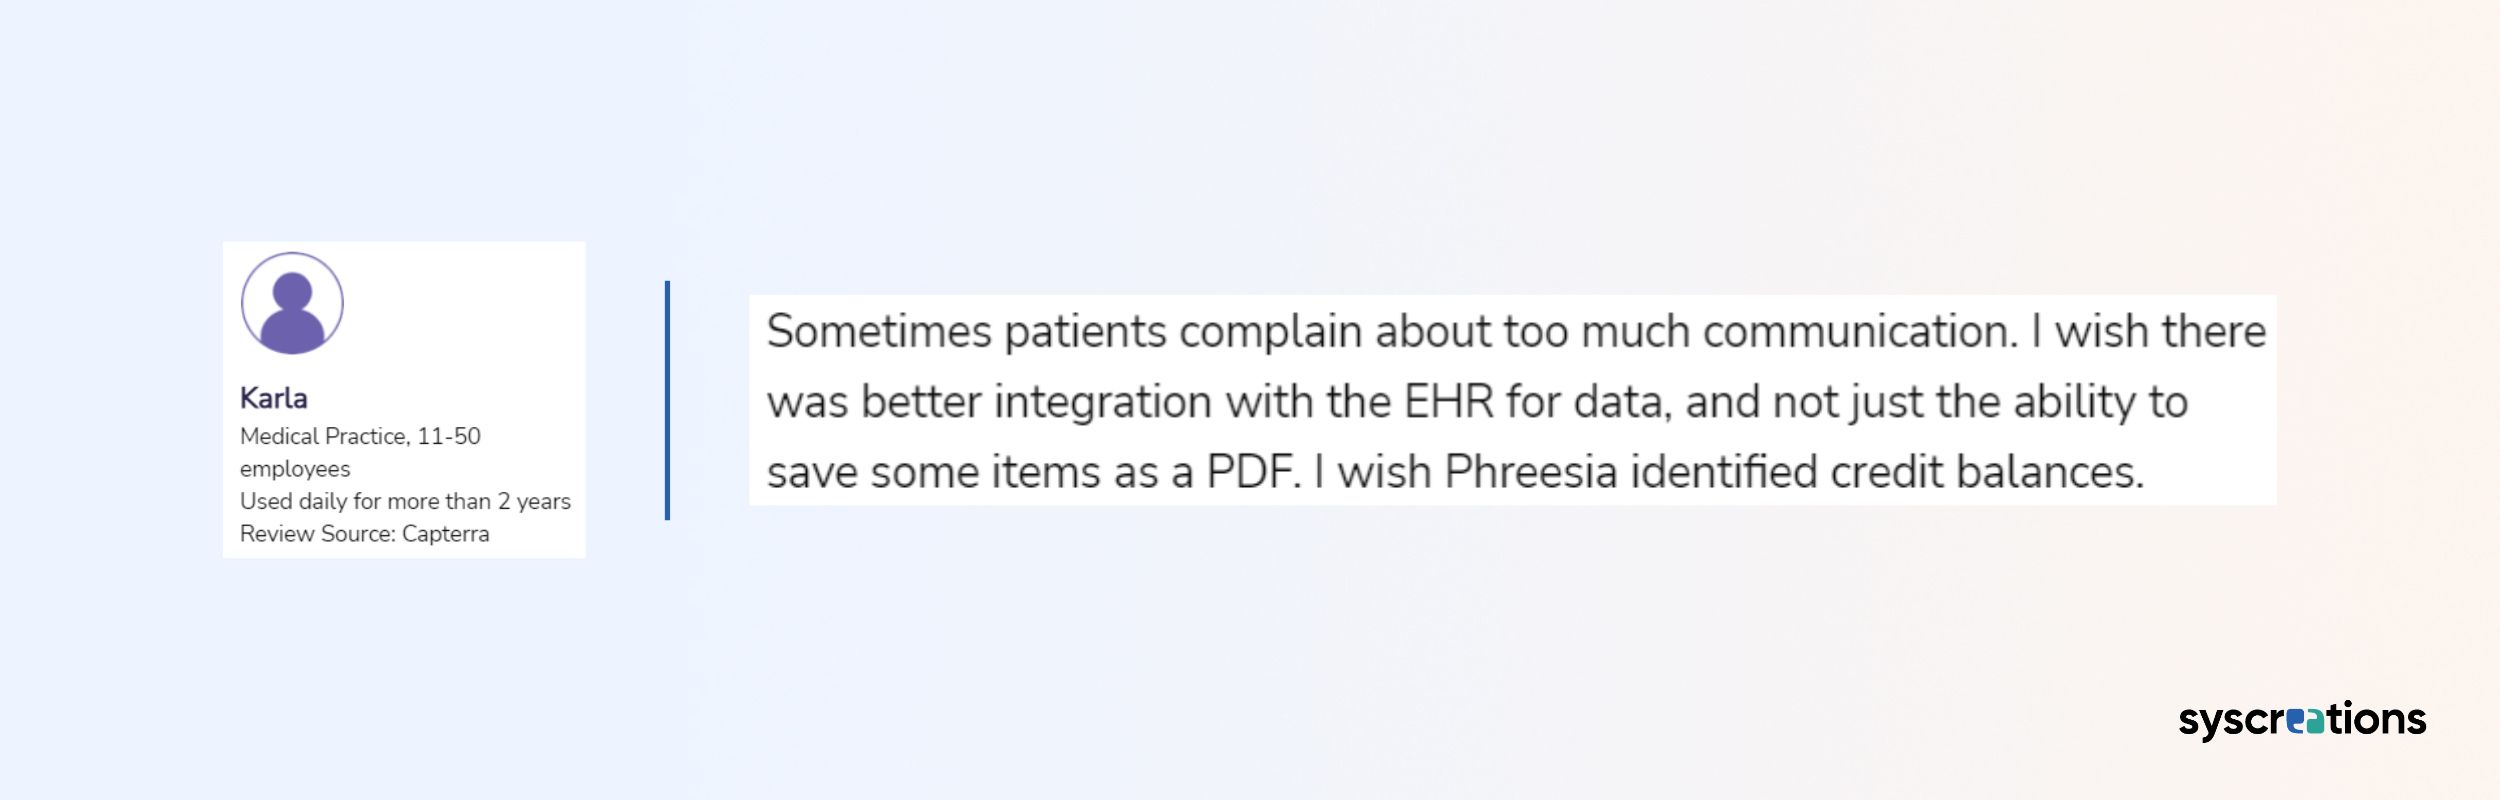Click the teal quote marks in logo
This screenshot has width=2500, height=800.
[2305, 720]
